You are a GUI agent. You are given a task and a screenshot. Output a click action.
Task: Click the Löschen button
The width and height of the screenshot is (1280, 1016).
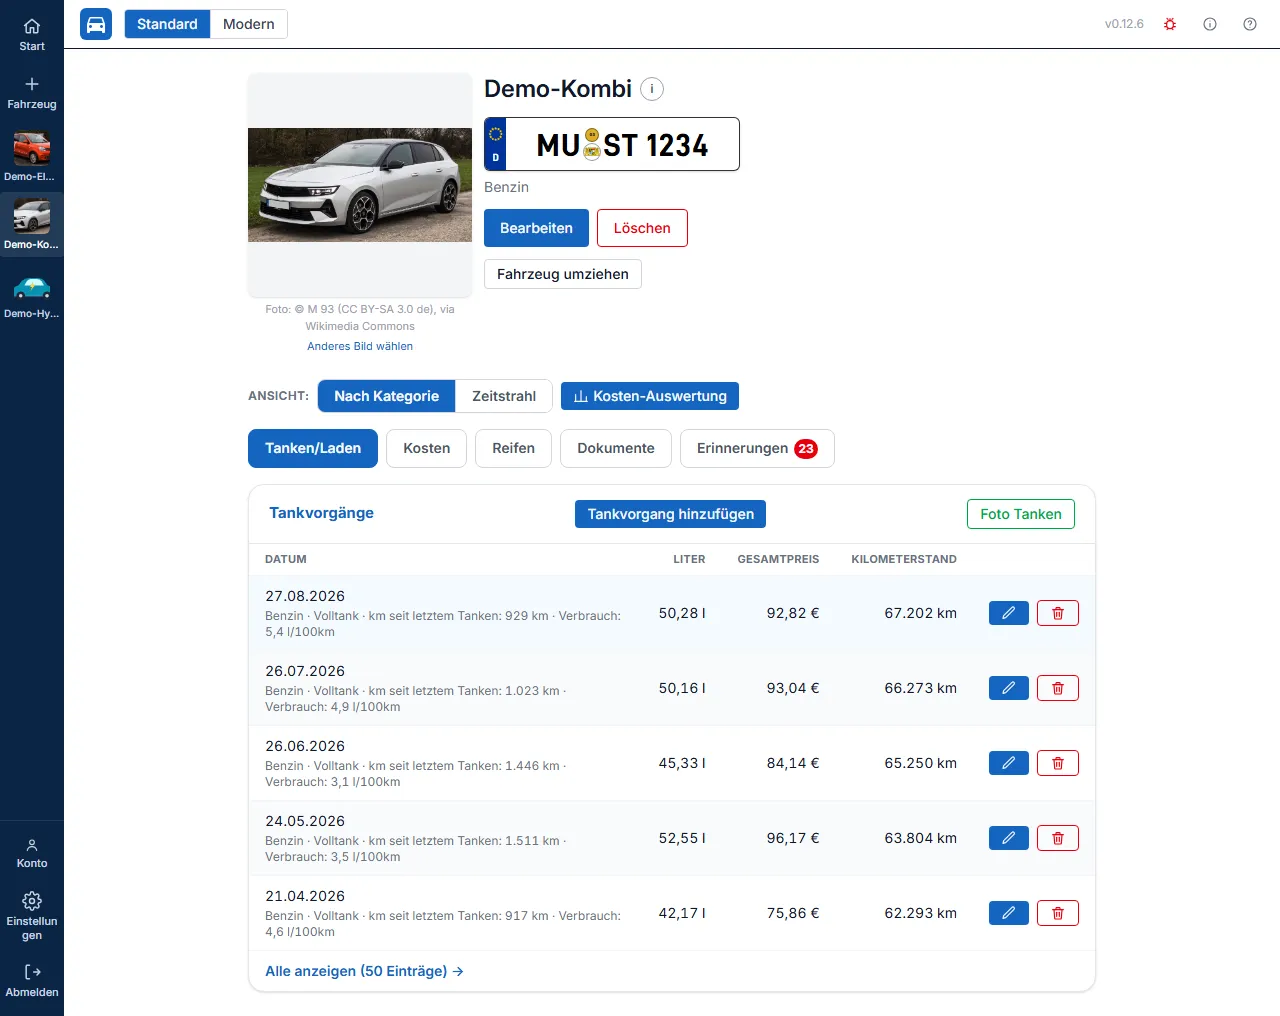click(x=642, y=228)
